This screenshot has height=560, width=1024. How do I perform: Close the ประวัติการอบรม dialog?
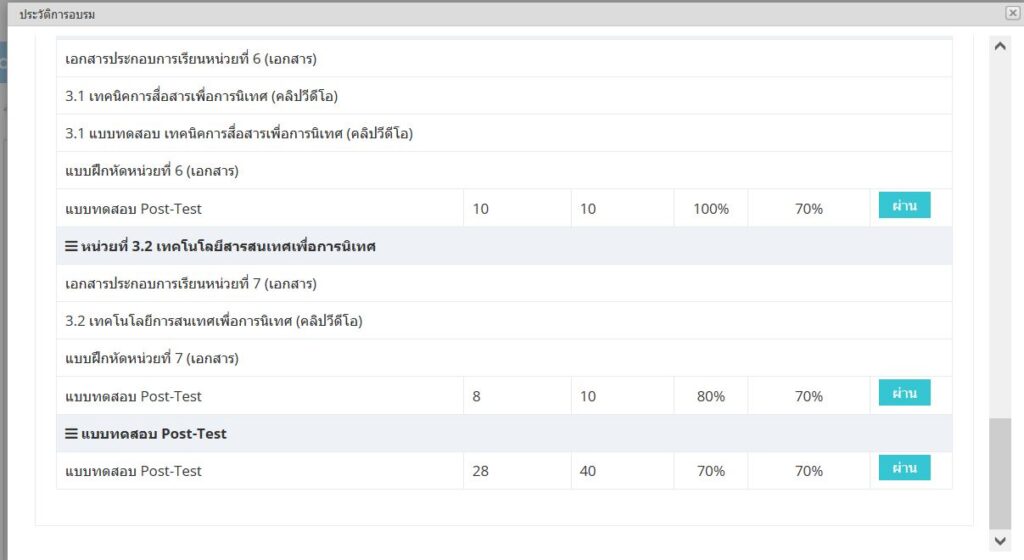1012,13
